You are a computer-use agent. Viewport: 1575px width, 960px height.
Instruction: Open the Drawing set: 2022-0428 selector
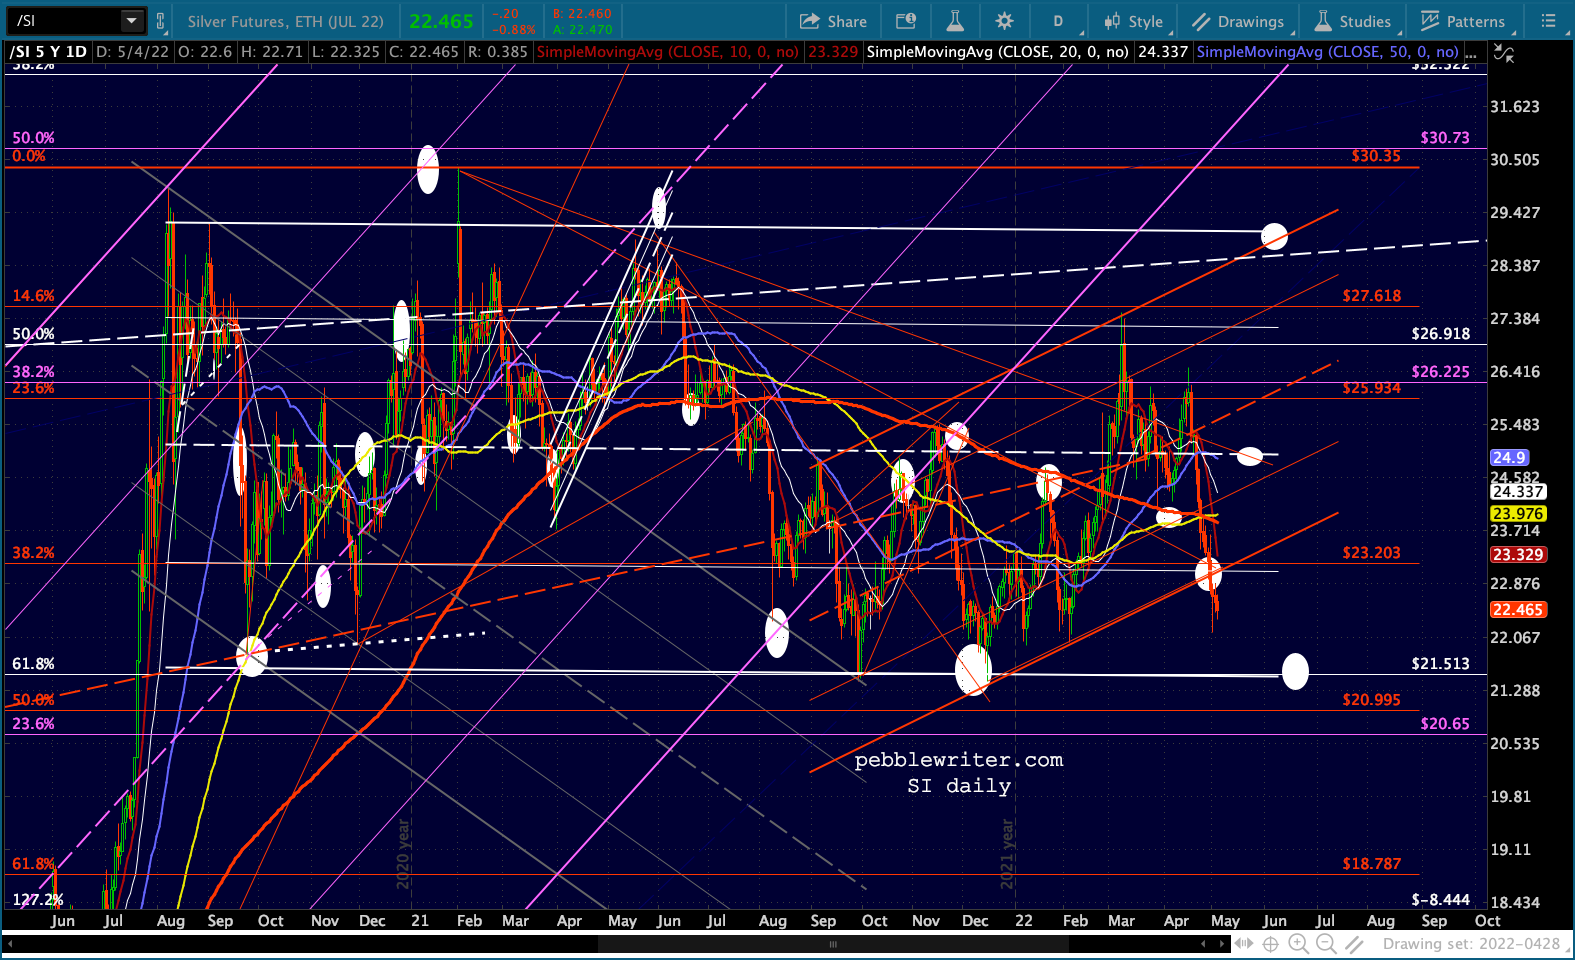coord(1471,944)
